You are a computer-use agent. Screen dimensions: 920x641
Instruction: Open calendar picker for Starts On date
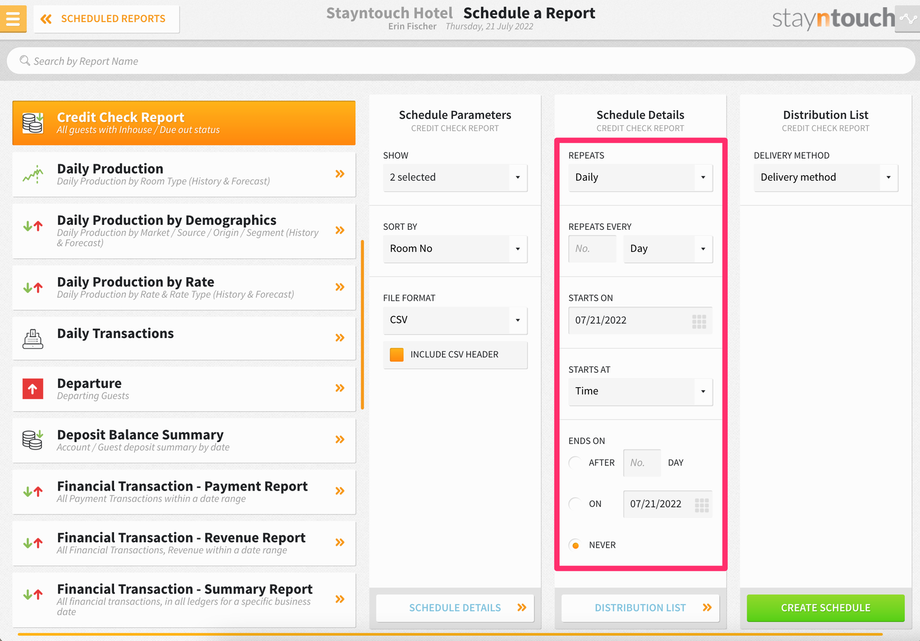click(699, 321)
